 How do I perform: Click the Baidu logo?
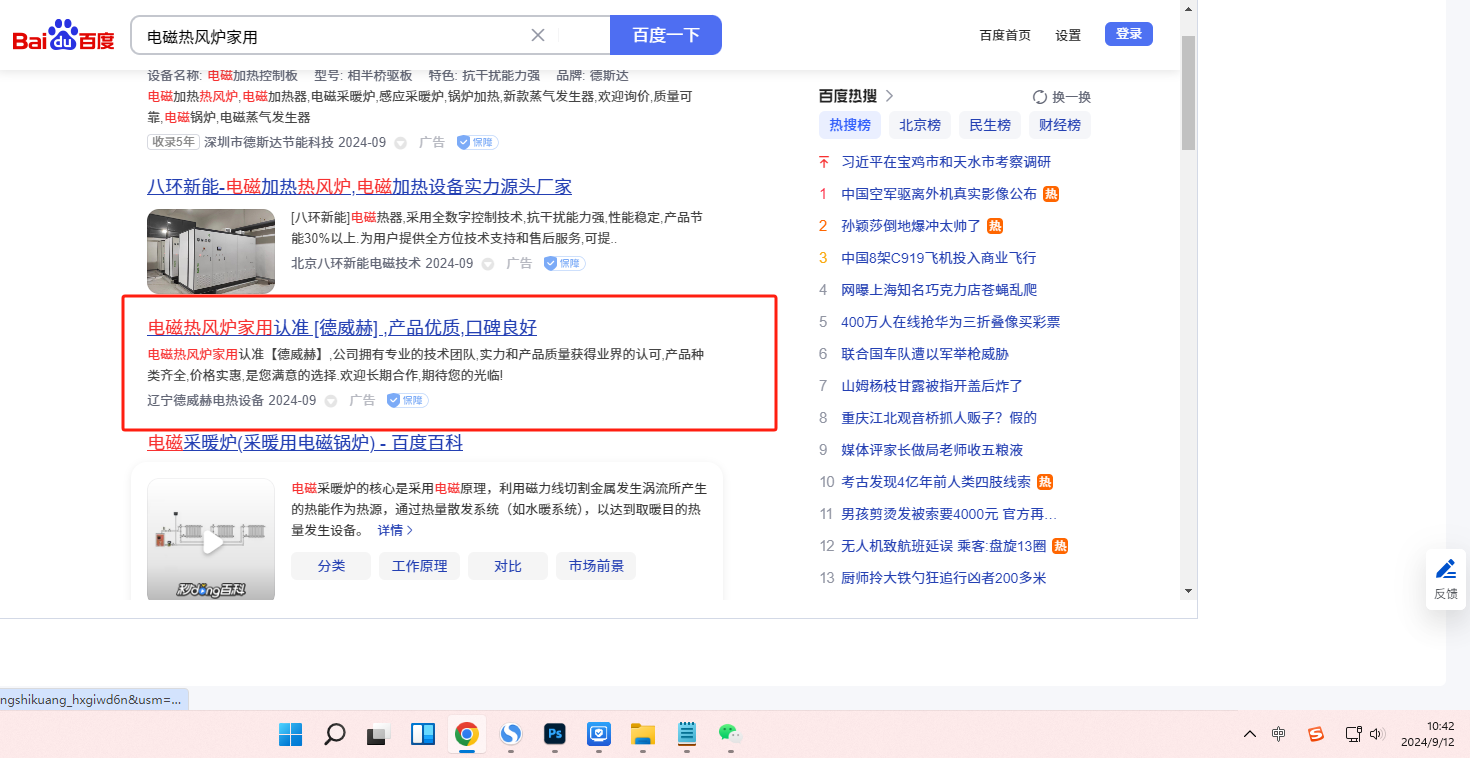[63, 36]
